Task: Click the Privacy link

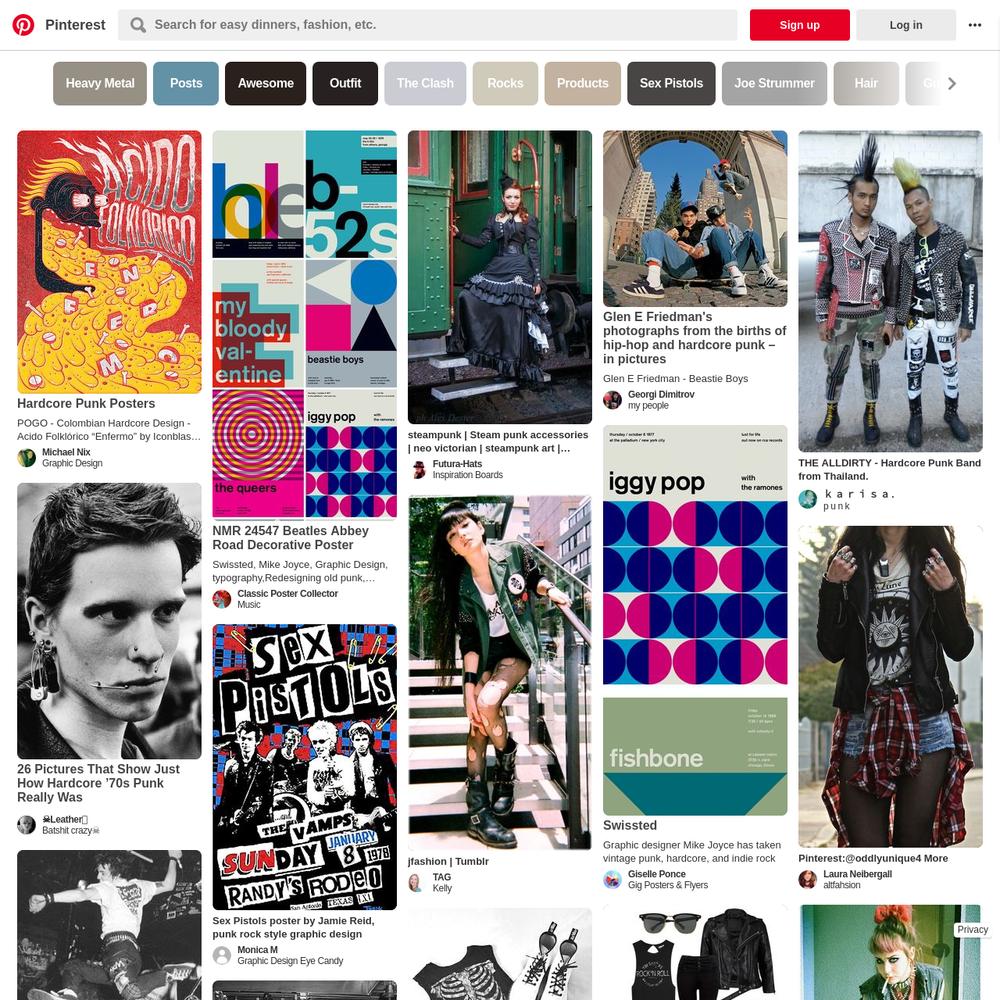Action: pos(973,930)
